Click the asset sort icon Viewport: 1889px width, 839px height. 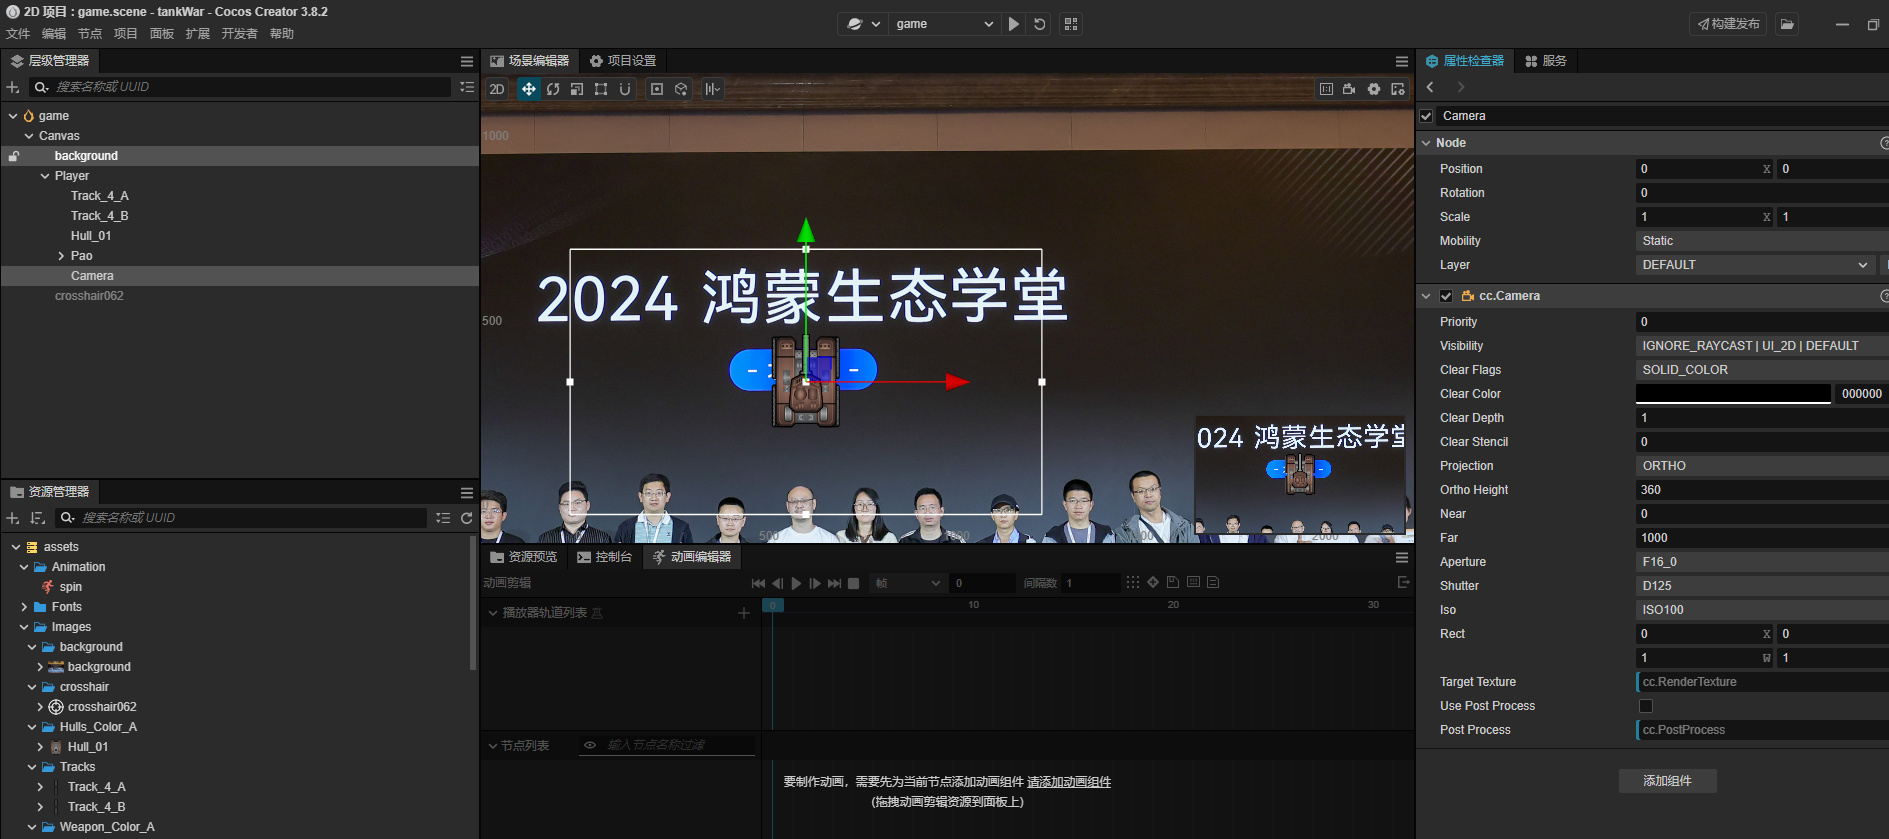point(38,518)
